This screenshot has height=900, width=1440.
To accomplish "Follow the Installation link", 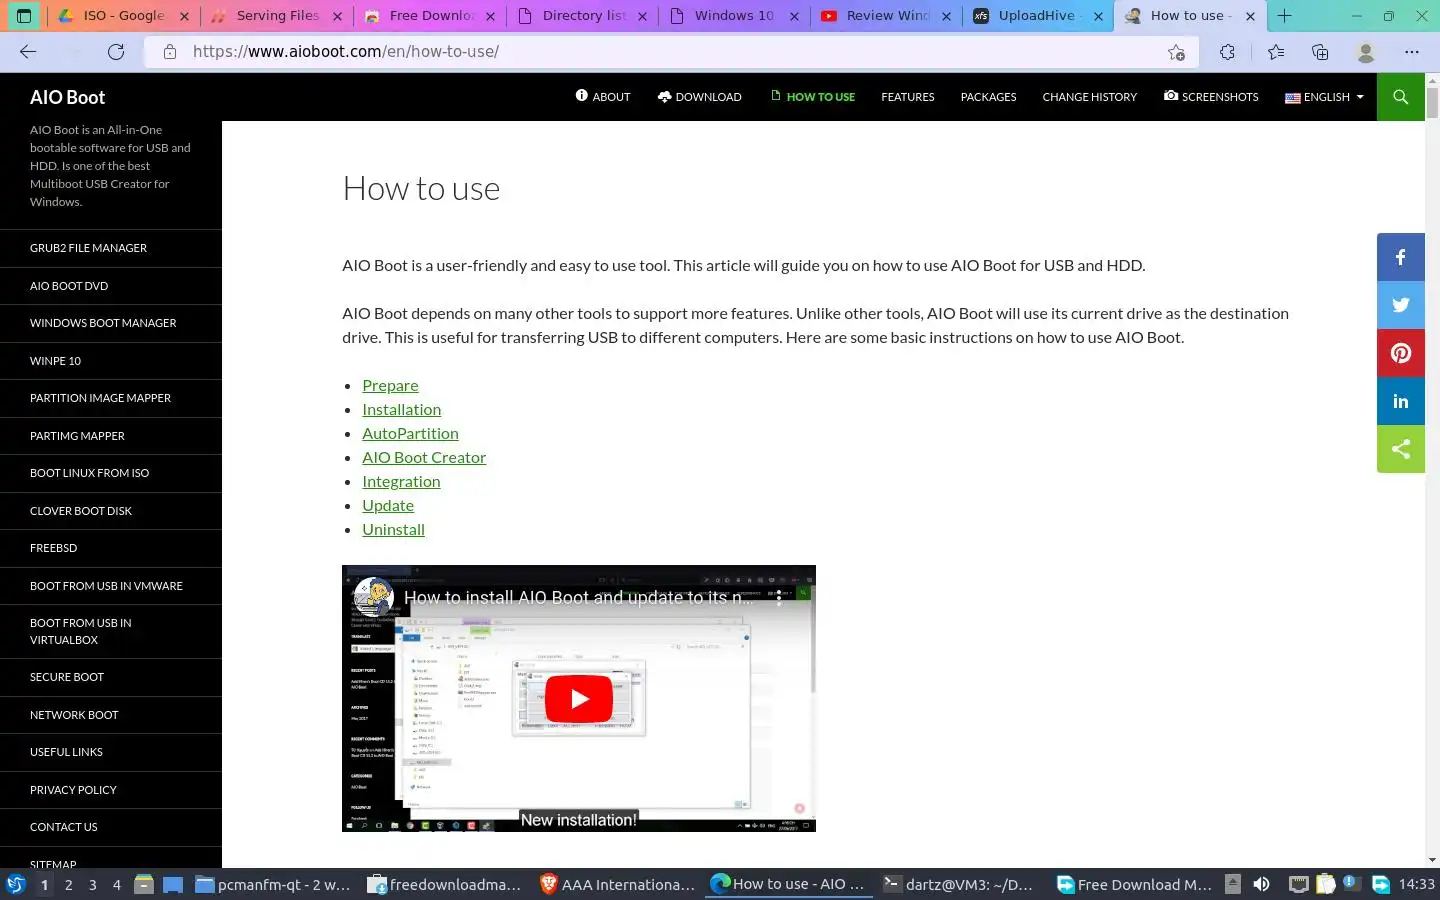I will [x=401, y=409].
